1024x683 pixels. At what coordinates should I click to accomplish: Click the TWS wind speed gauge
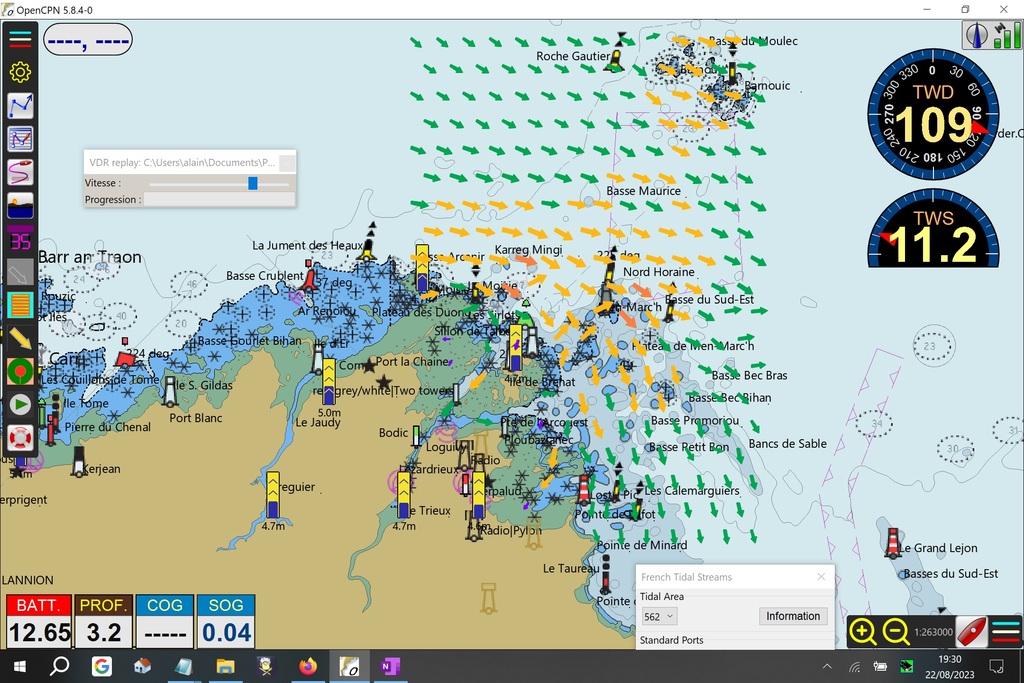(933, 228)
